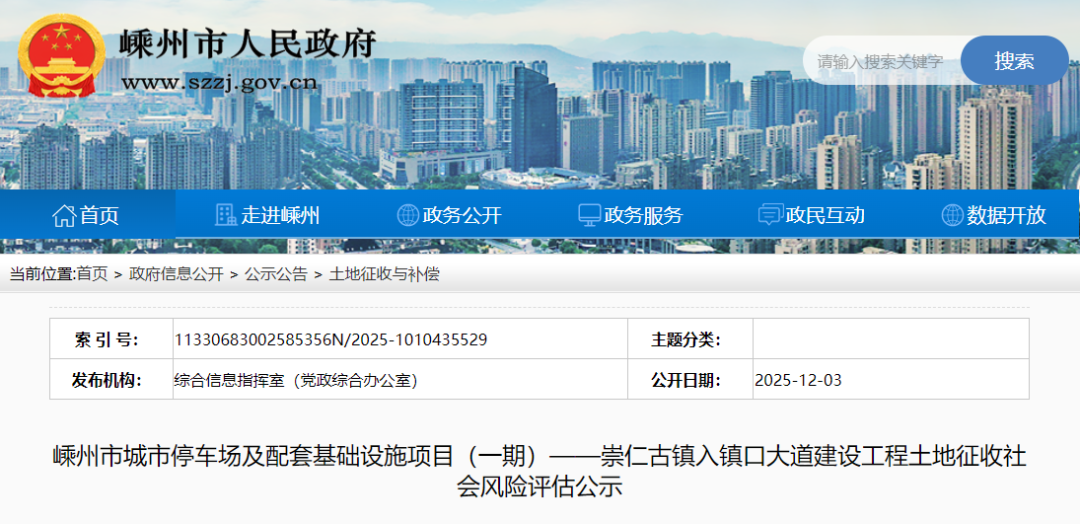This screenshot has width=1080, height=524.
Task: Click the monitor icon beside 政务服务
Action: 590,215
